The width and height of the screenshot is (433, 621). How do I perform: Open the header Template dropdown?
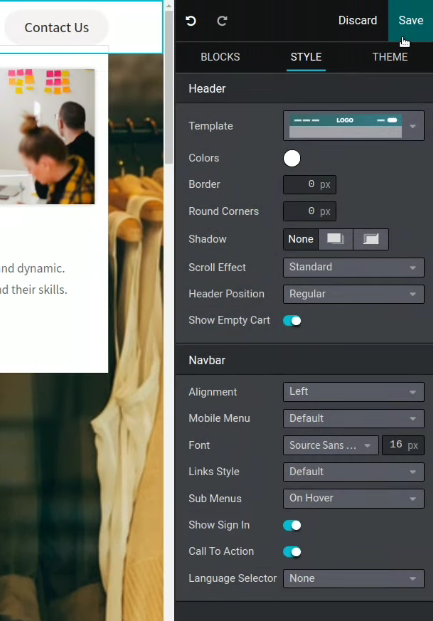click(354, 126)
